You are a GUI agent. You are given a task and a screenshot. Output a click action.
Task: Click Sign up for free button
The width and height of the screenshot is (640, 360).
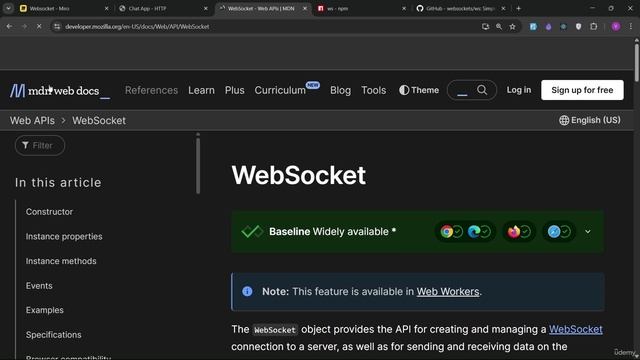point(582,90)
